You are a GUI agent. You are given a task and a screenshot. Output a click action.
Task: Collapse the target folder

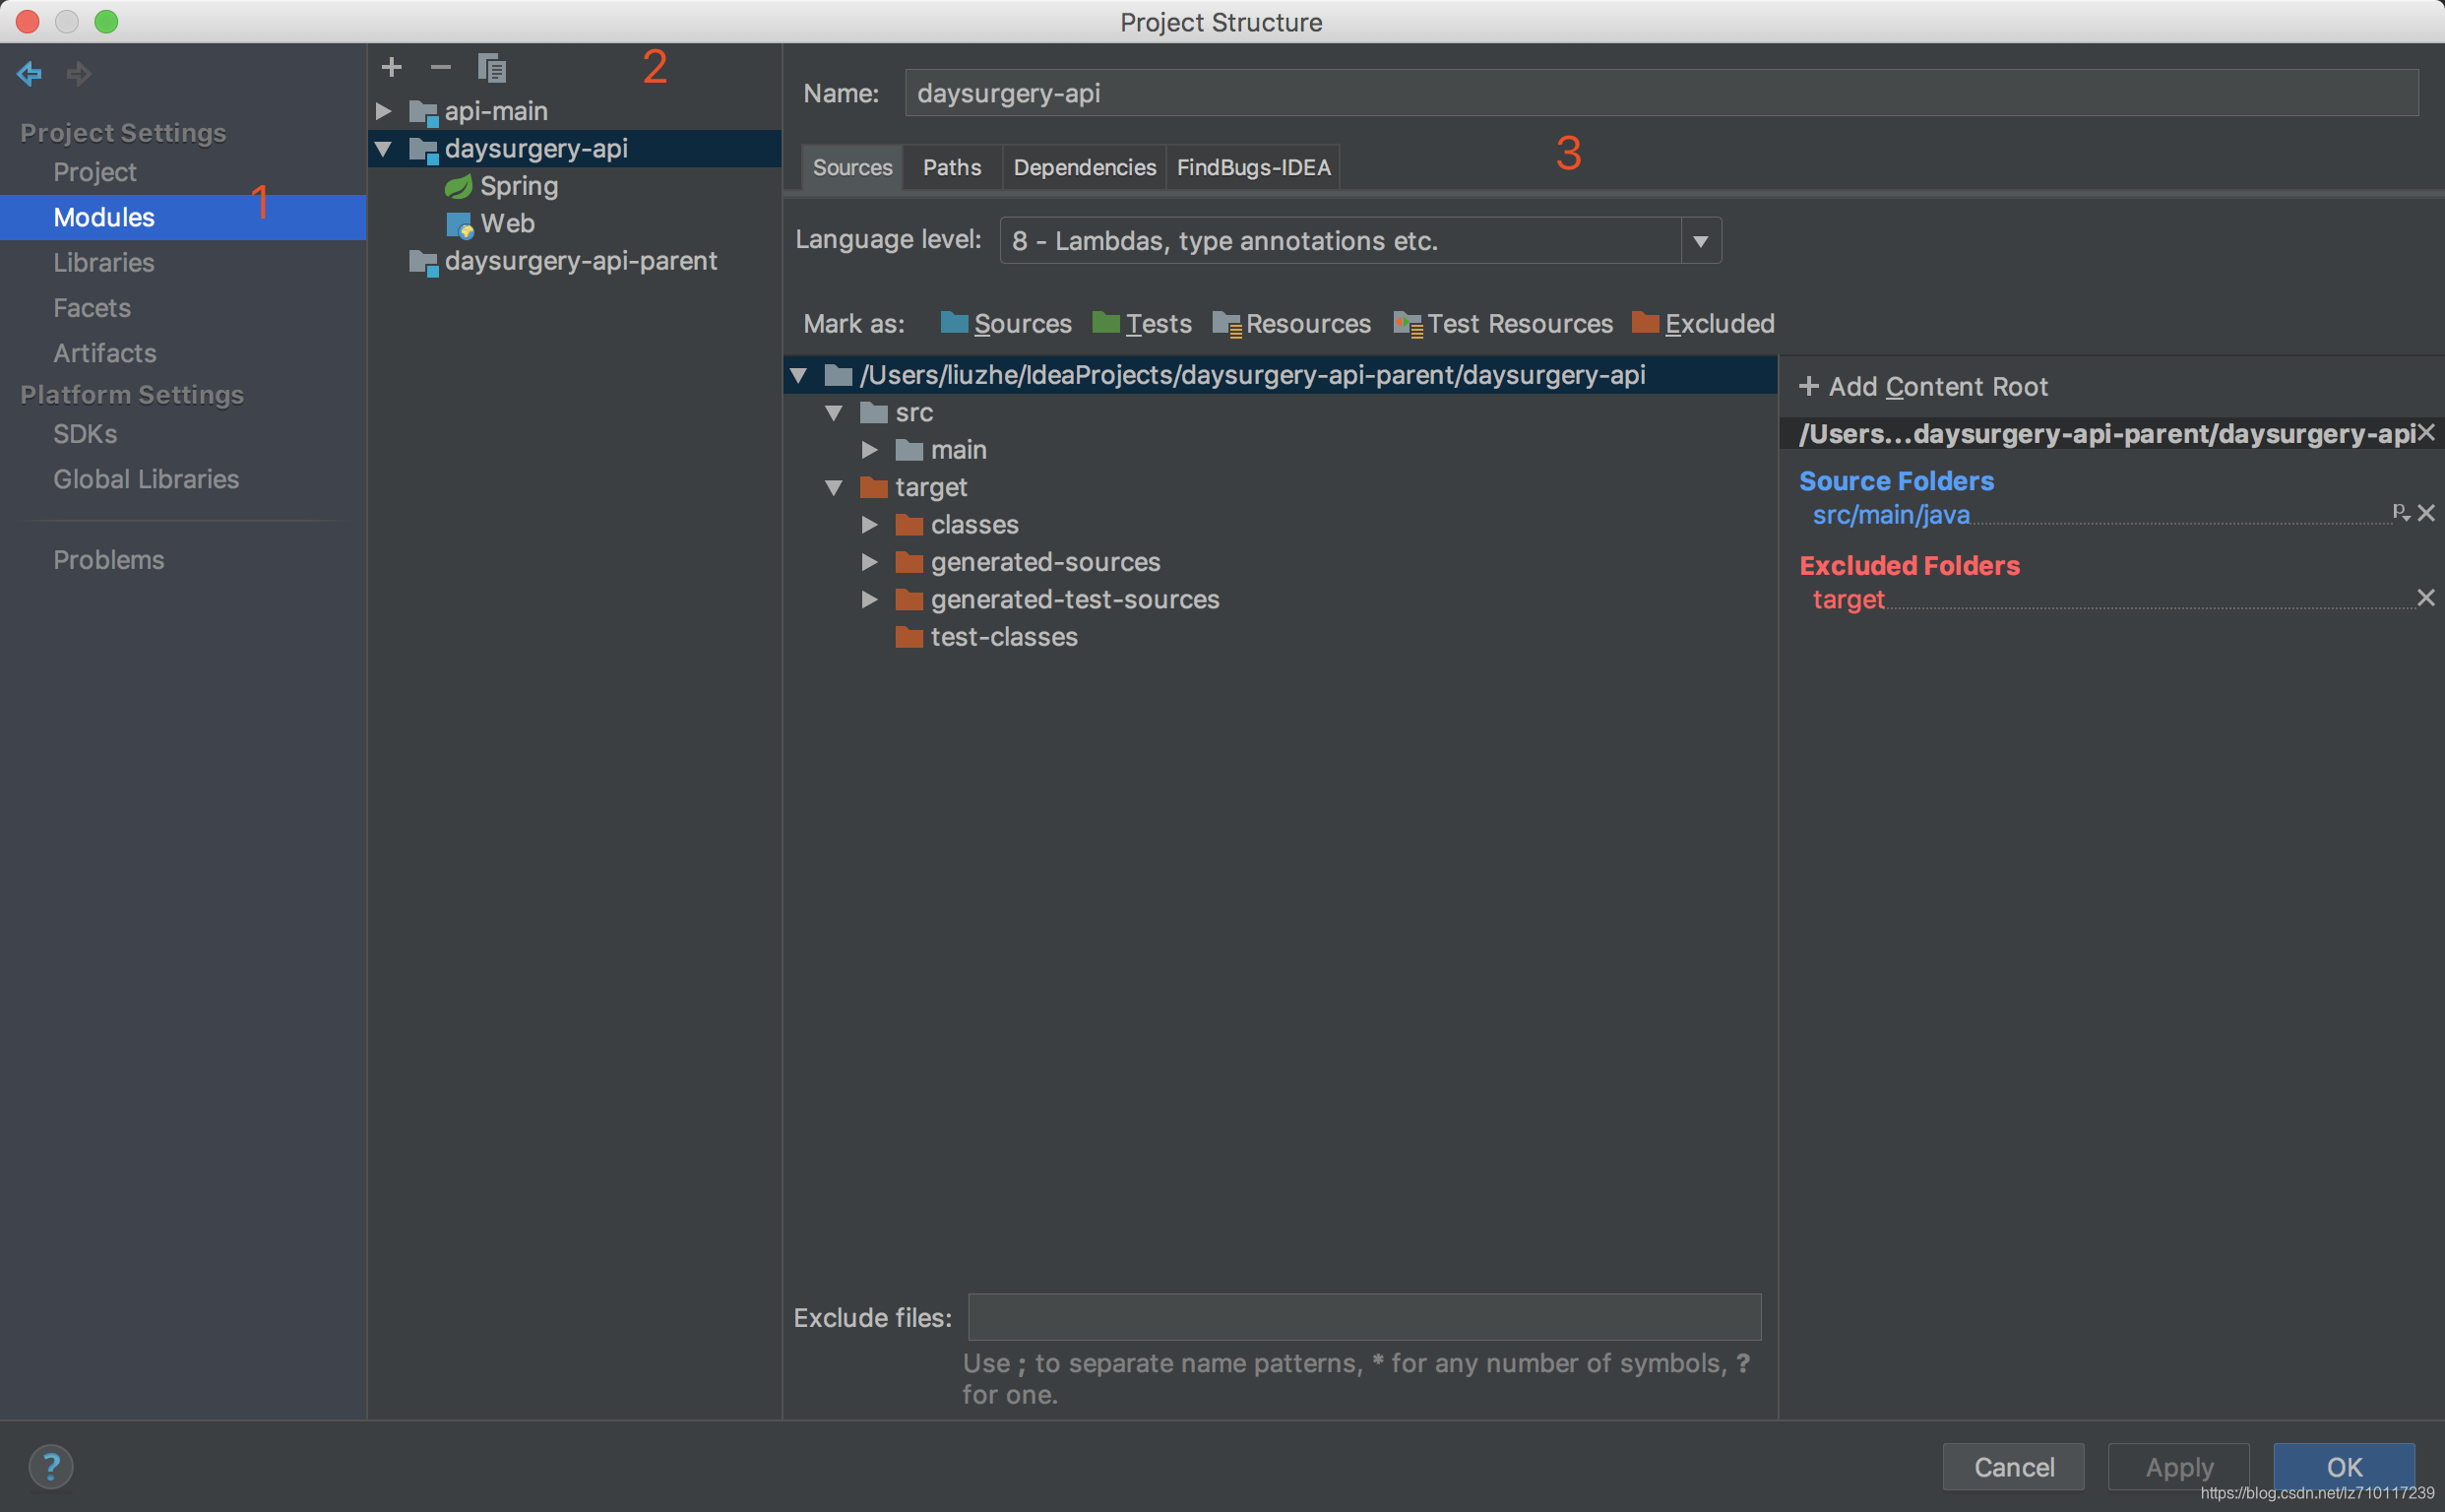pos(834,488)
